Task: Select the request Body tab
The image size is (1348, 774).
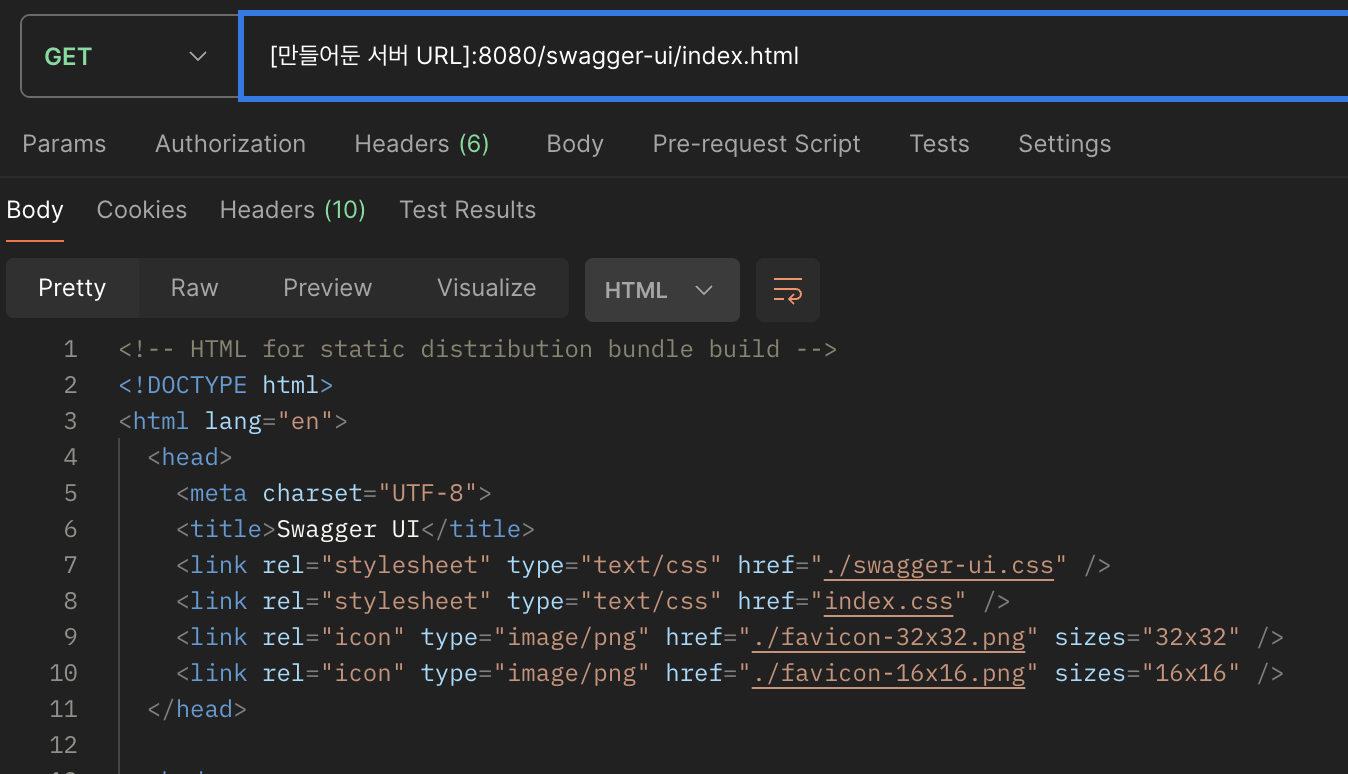Action: 575,144
